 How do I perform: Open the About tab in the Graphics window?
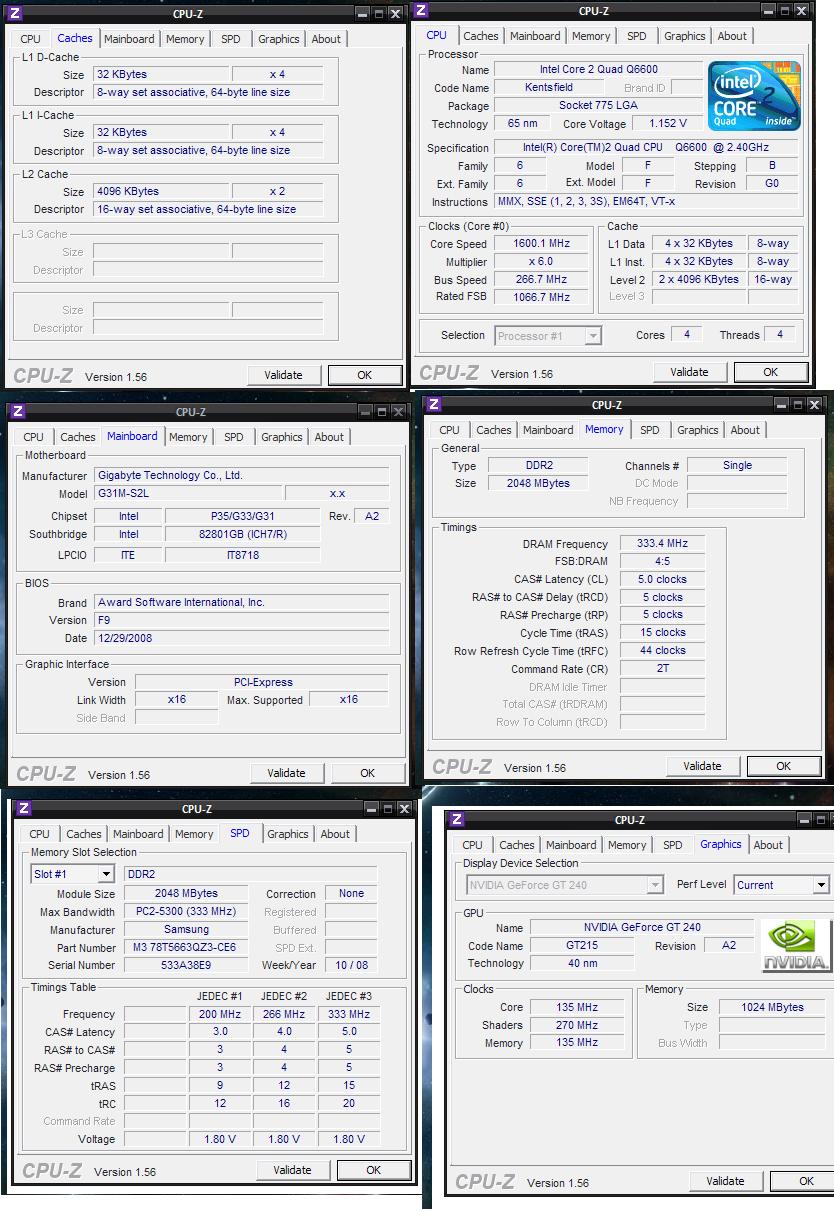(768, 845)
